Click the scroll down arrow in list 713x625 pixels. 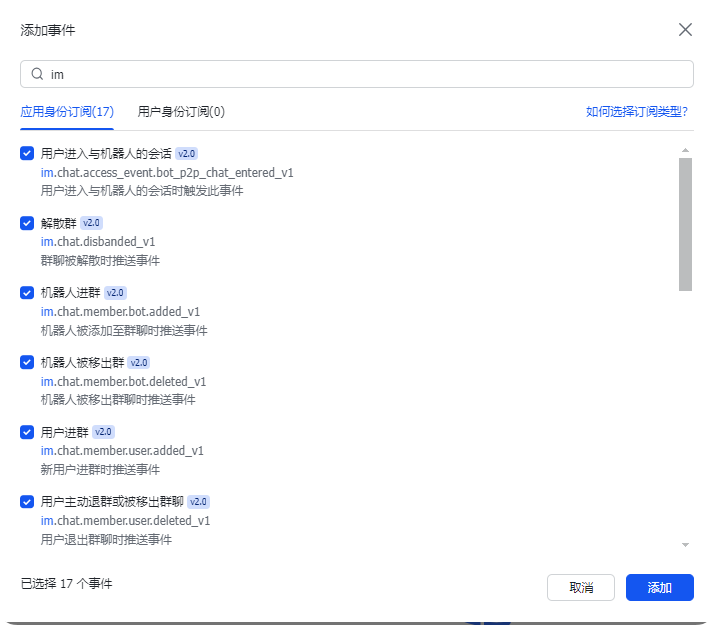(685, 544)
